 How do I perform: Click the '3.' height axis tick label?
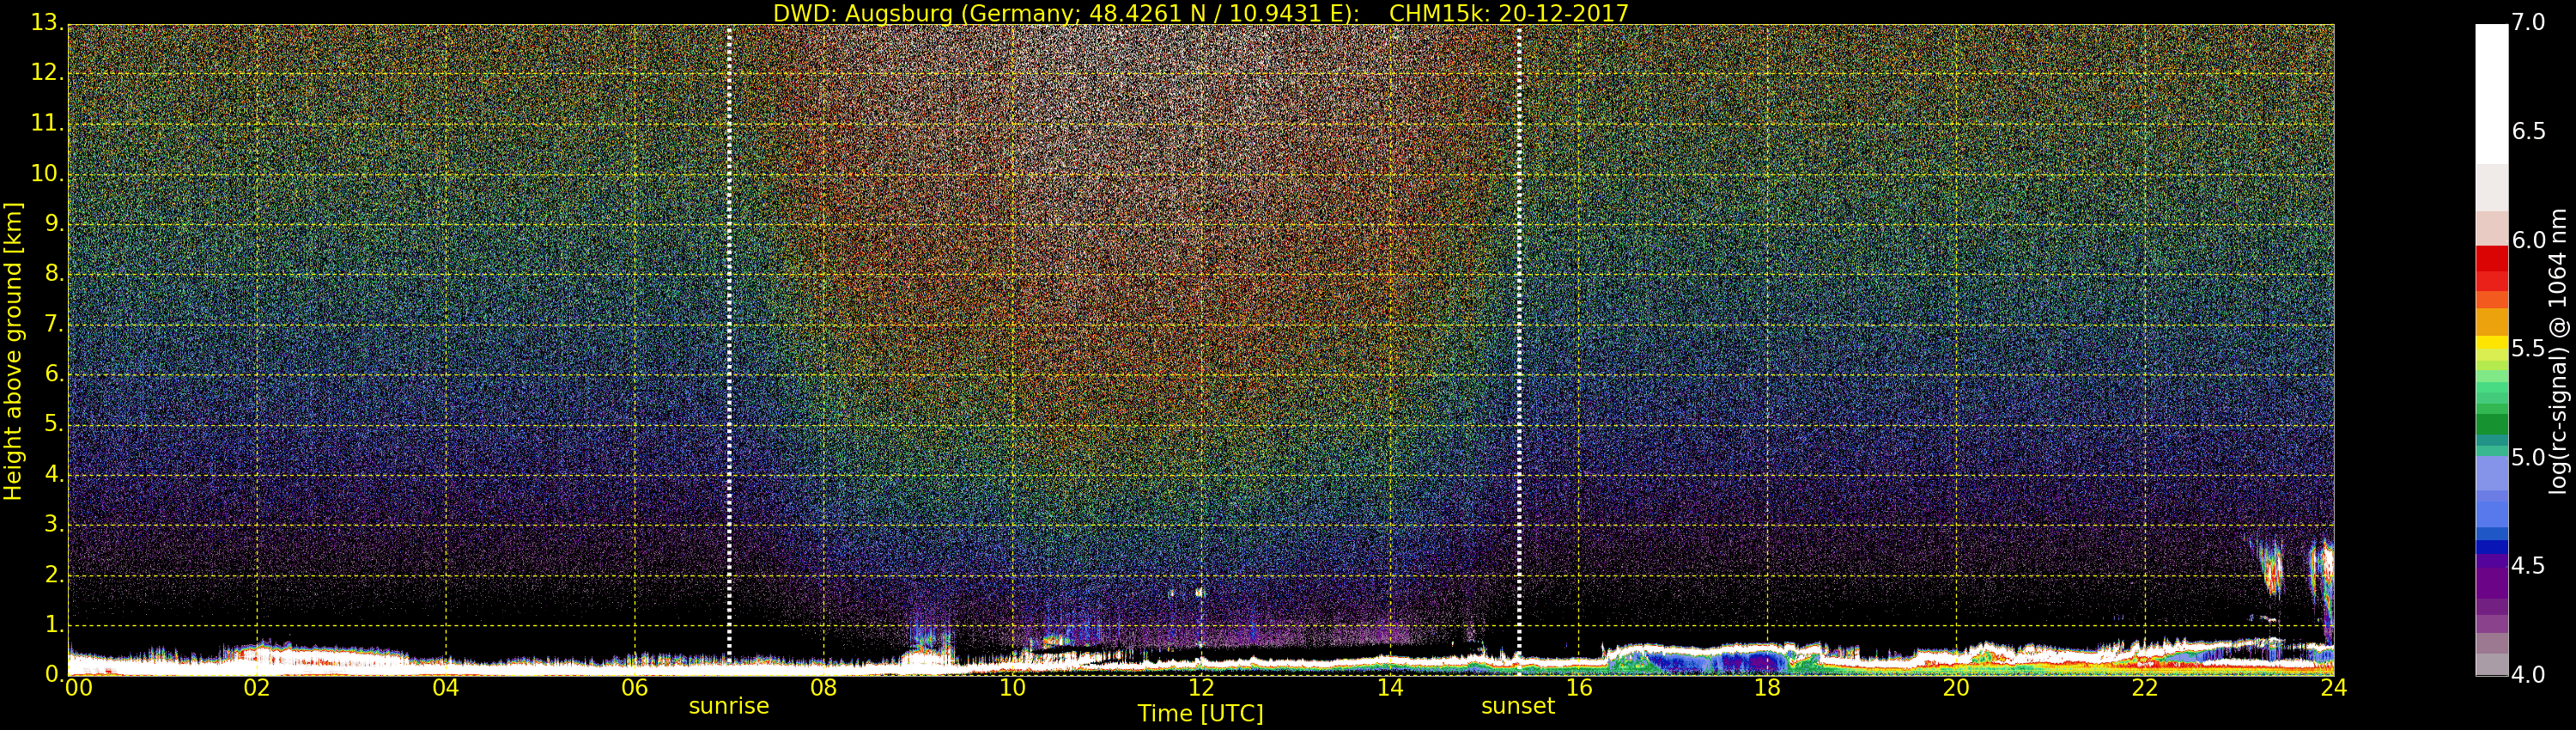(54, 525)
